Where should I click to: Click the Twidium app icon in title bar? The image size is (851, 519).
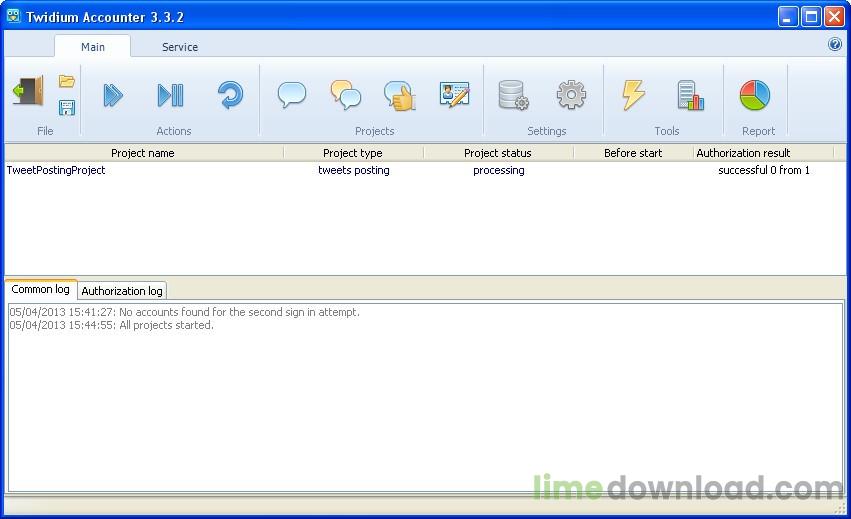(13, 16)
